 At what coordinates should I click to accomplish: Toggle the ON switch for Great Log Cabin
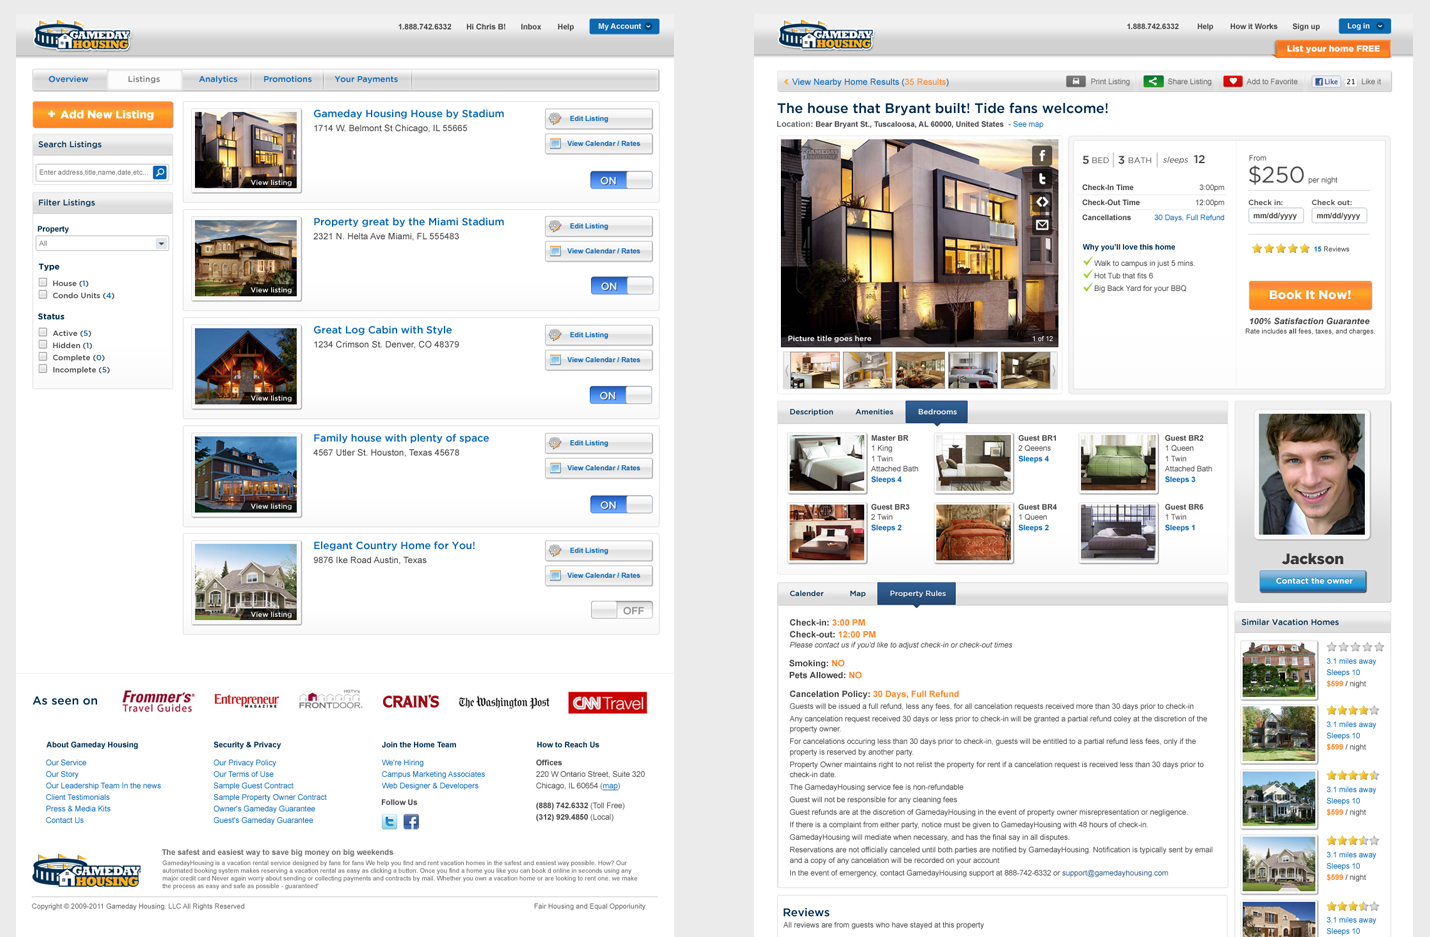621,395
